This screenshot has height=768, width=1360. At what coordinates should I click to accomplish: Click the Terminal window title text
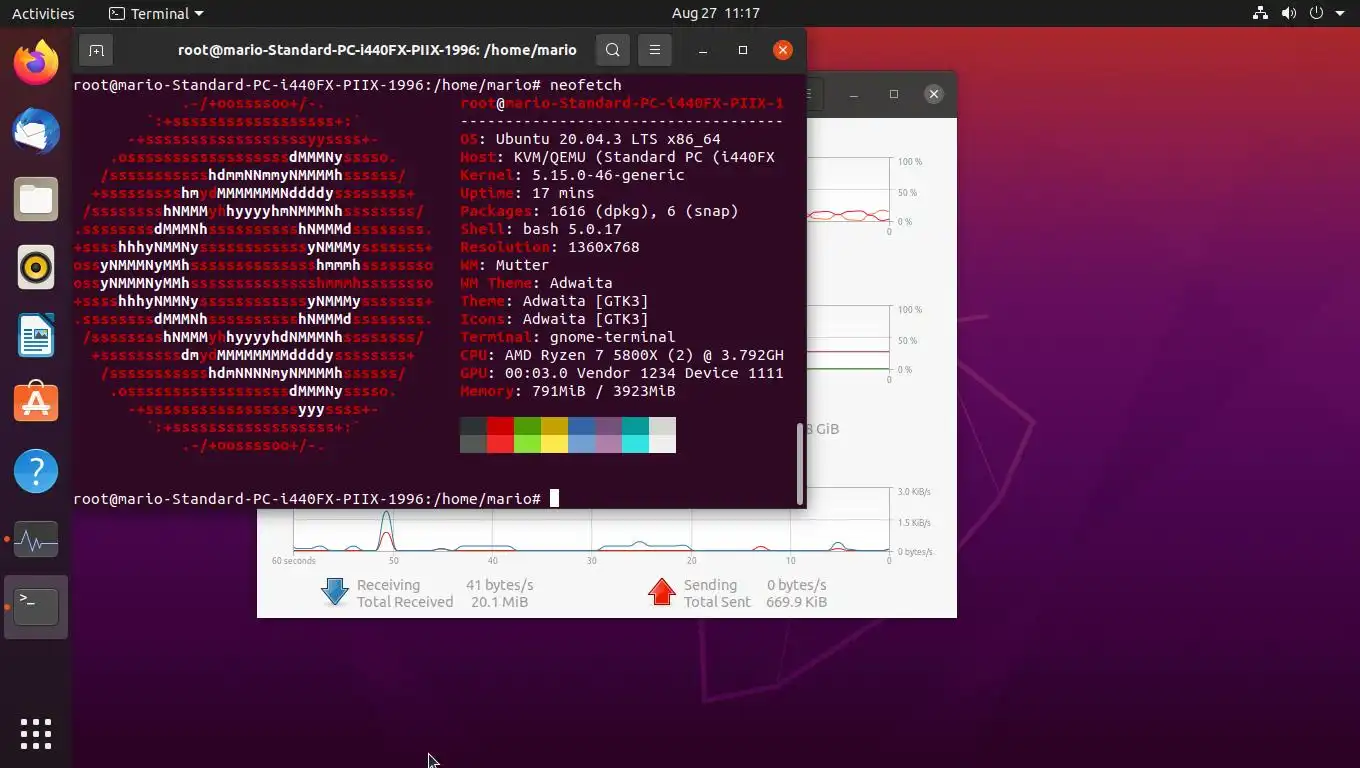click(x=377, y=50)
